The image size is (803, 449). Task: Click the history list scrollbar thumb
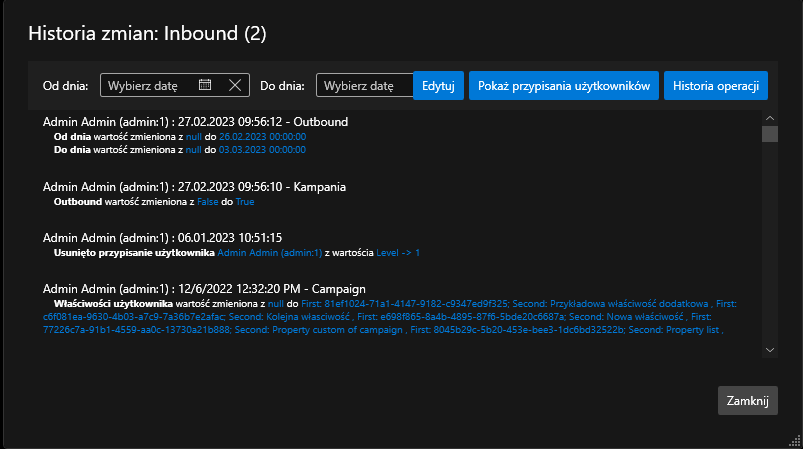point(769,134)
